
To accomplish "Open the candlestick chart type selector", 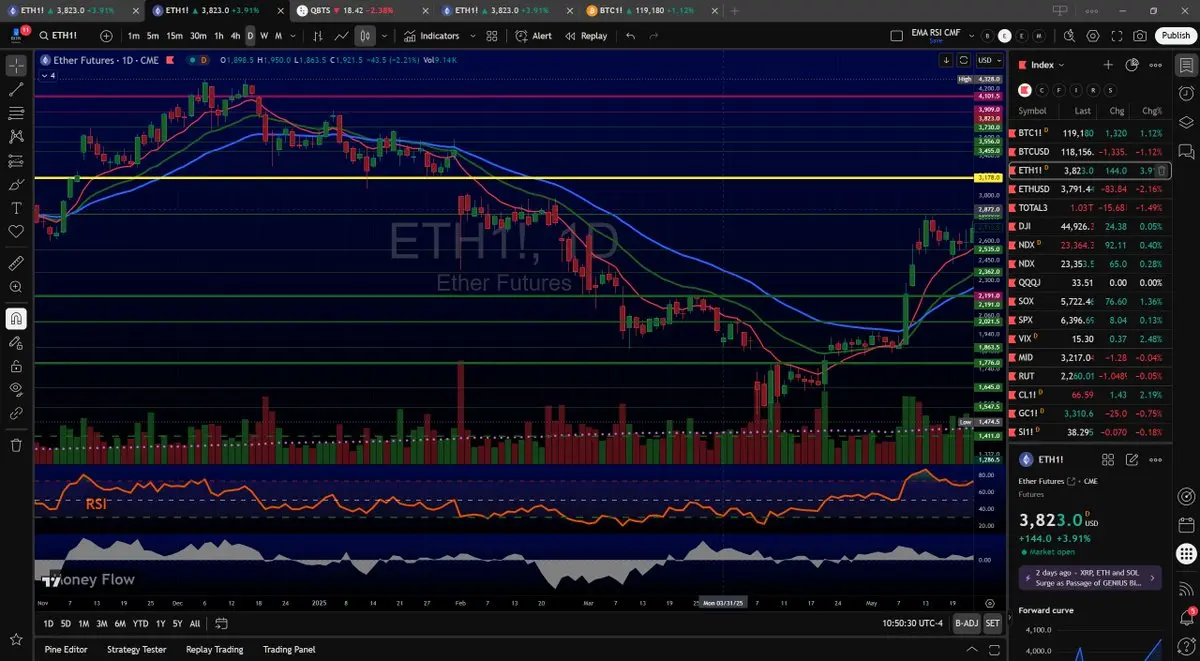I will pos(366,36).
